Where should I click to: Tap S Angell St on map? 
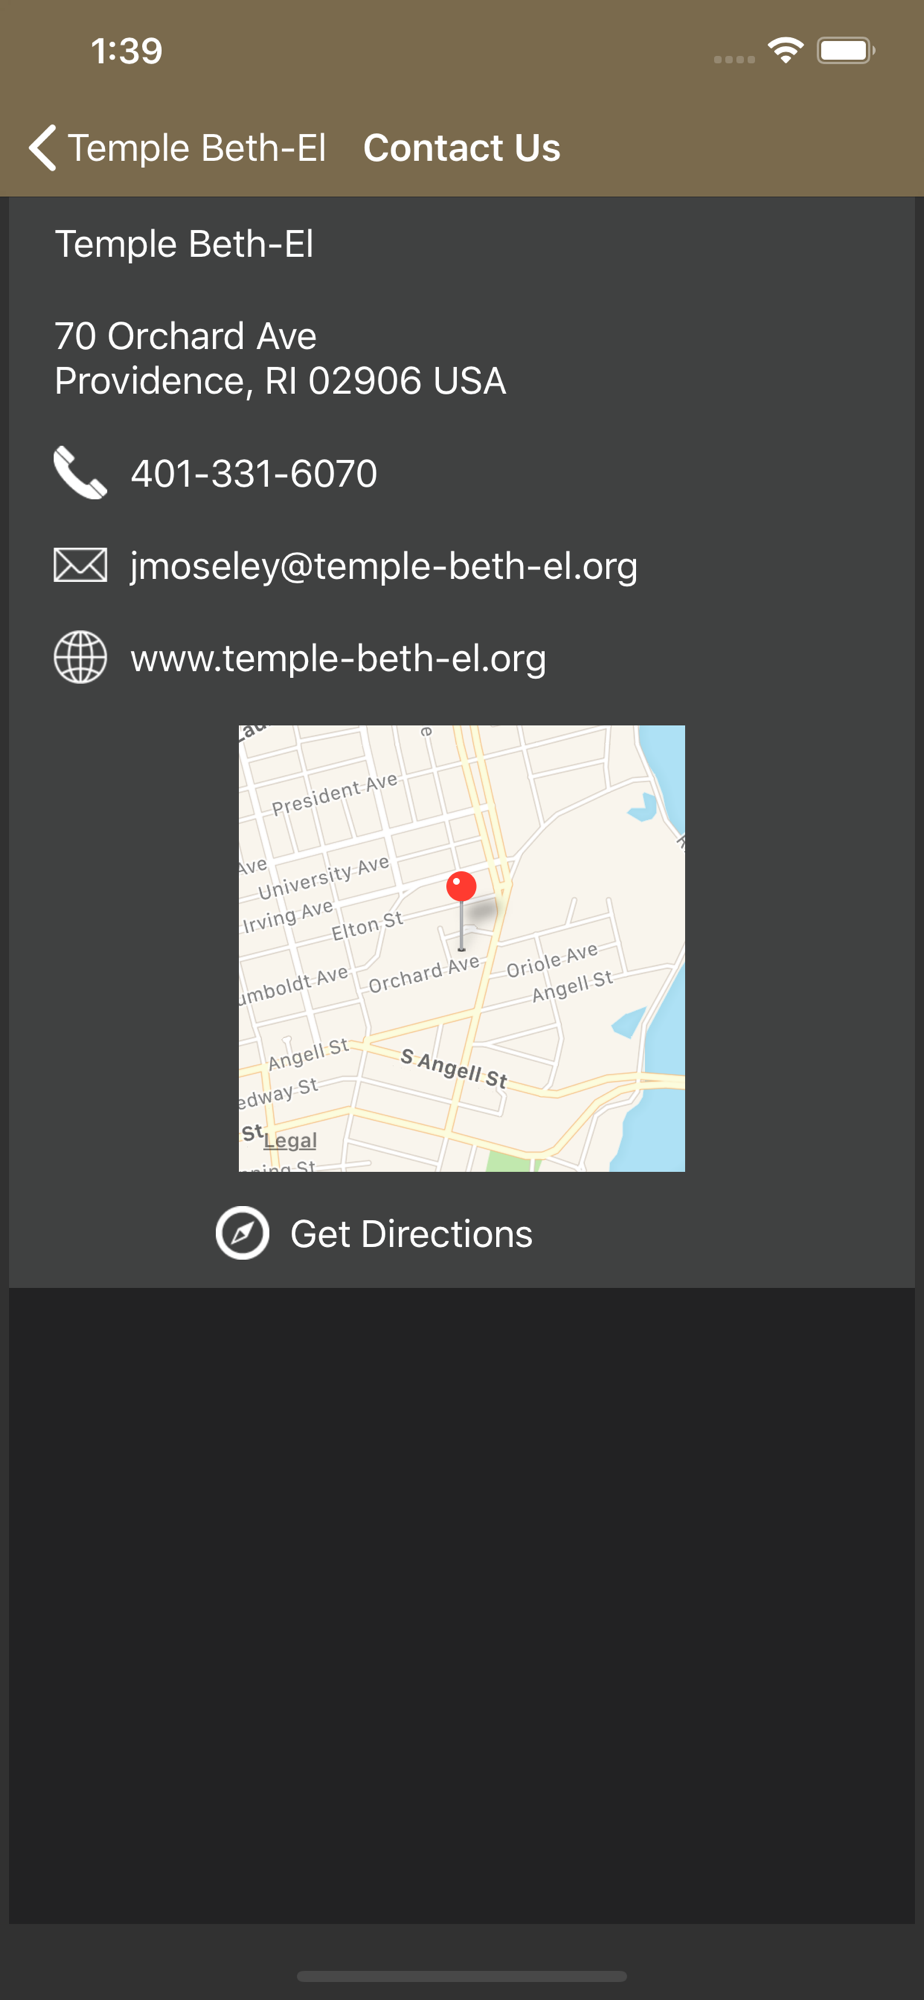[x=454, y=1068]
